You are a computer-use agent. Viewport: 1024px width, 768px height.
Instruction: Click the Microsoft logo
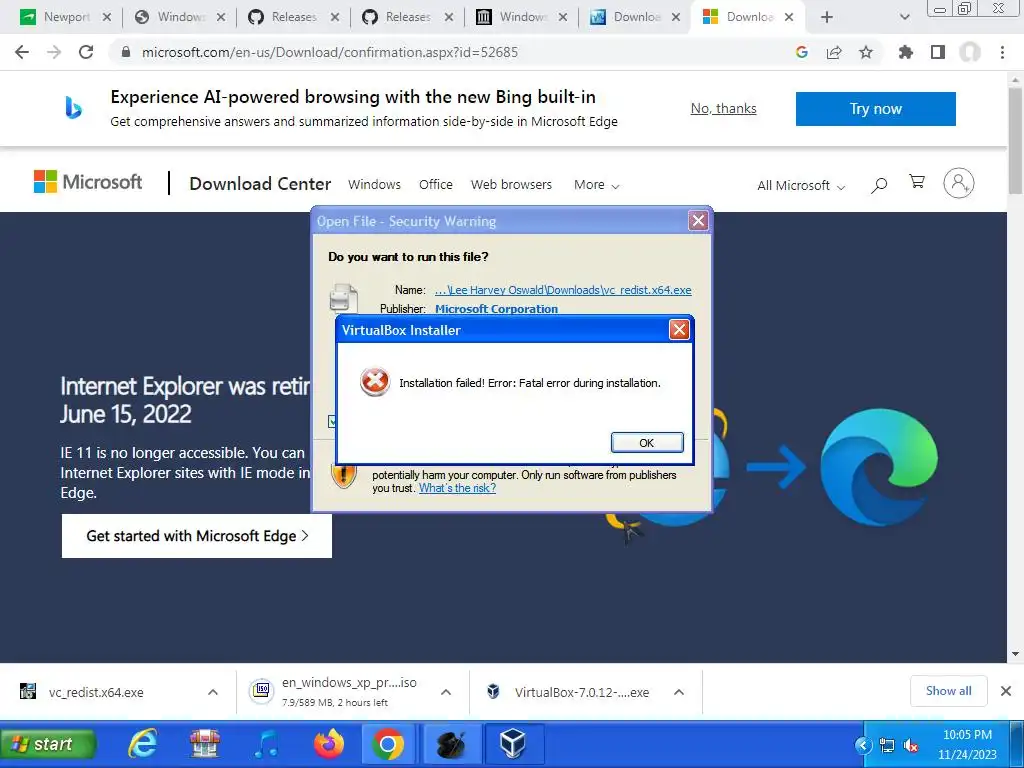[x=88, y=182]
